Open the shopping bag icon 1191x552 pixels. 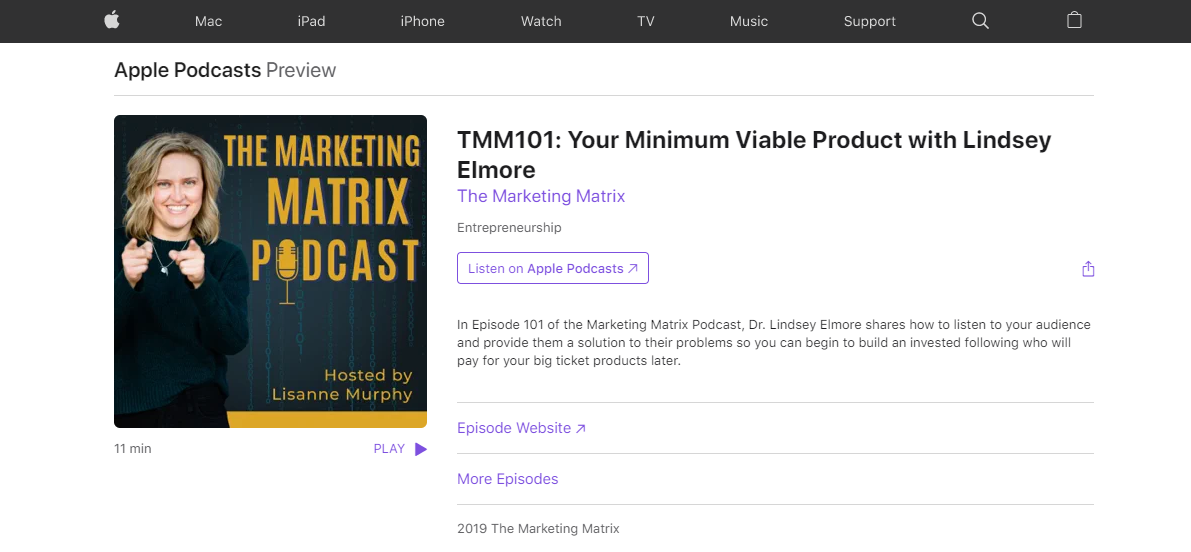coord(1074,21)
